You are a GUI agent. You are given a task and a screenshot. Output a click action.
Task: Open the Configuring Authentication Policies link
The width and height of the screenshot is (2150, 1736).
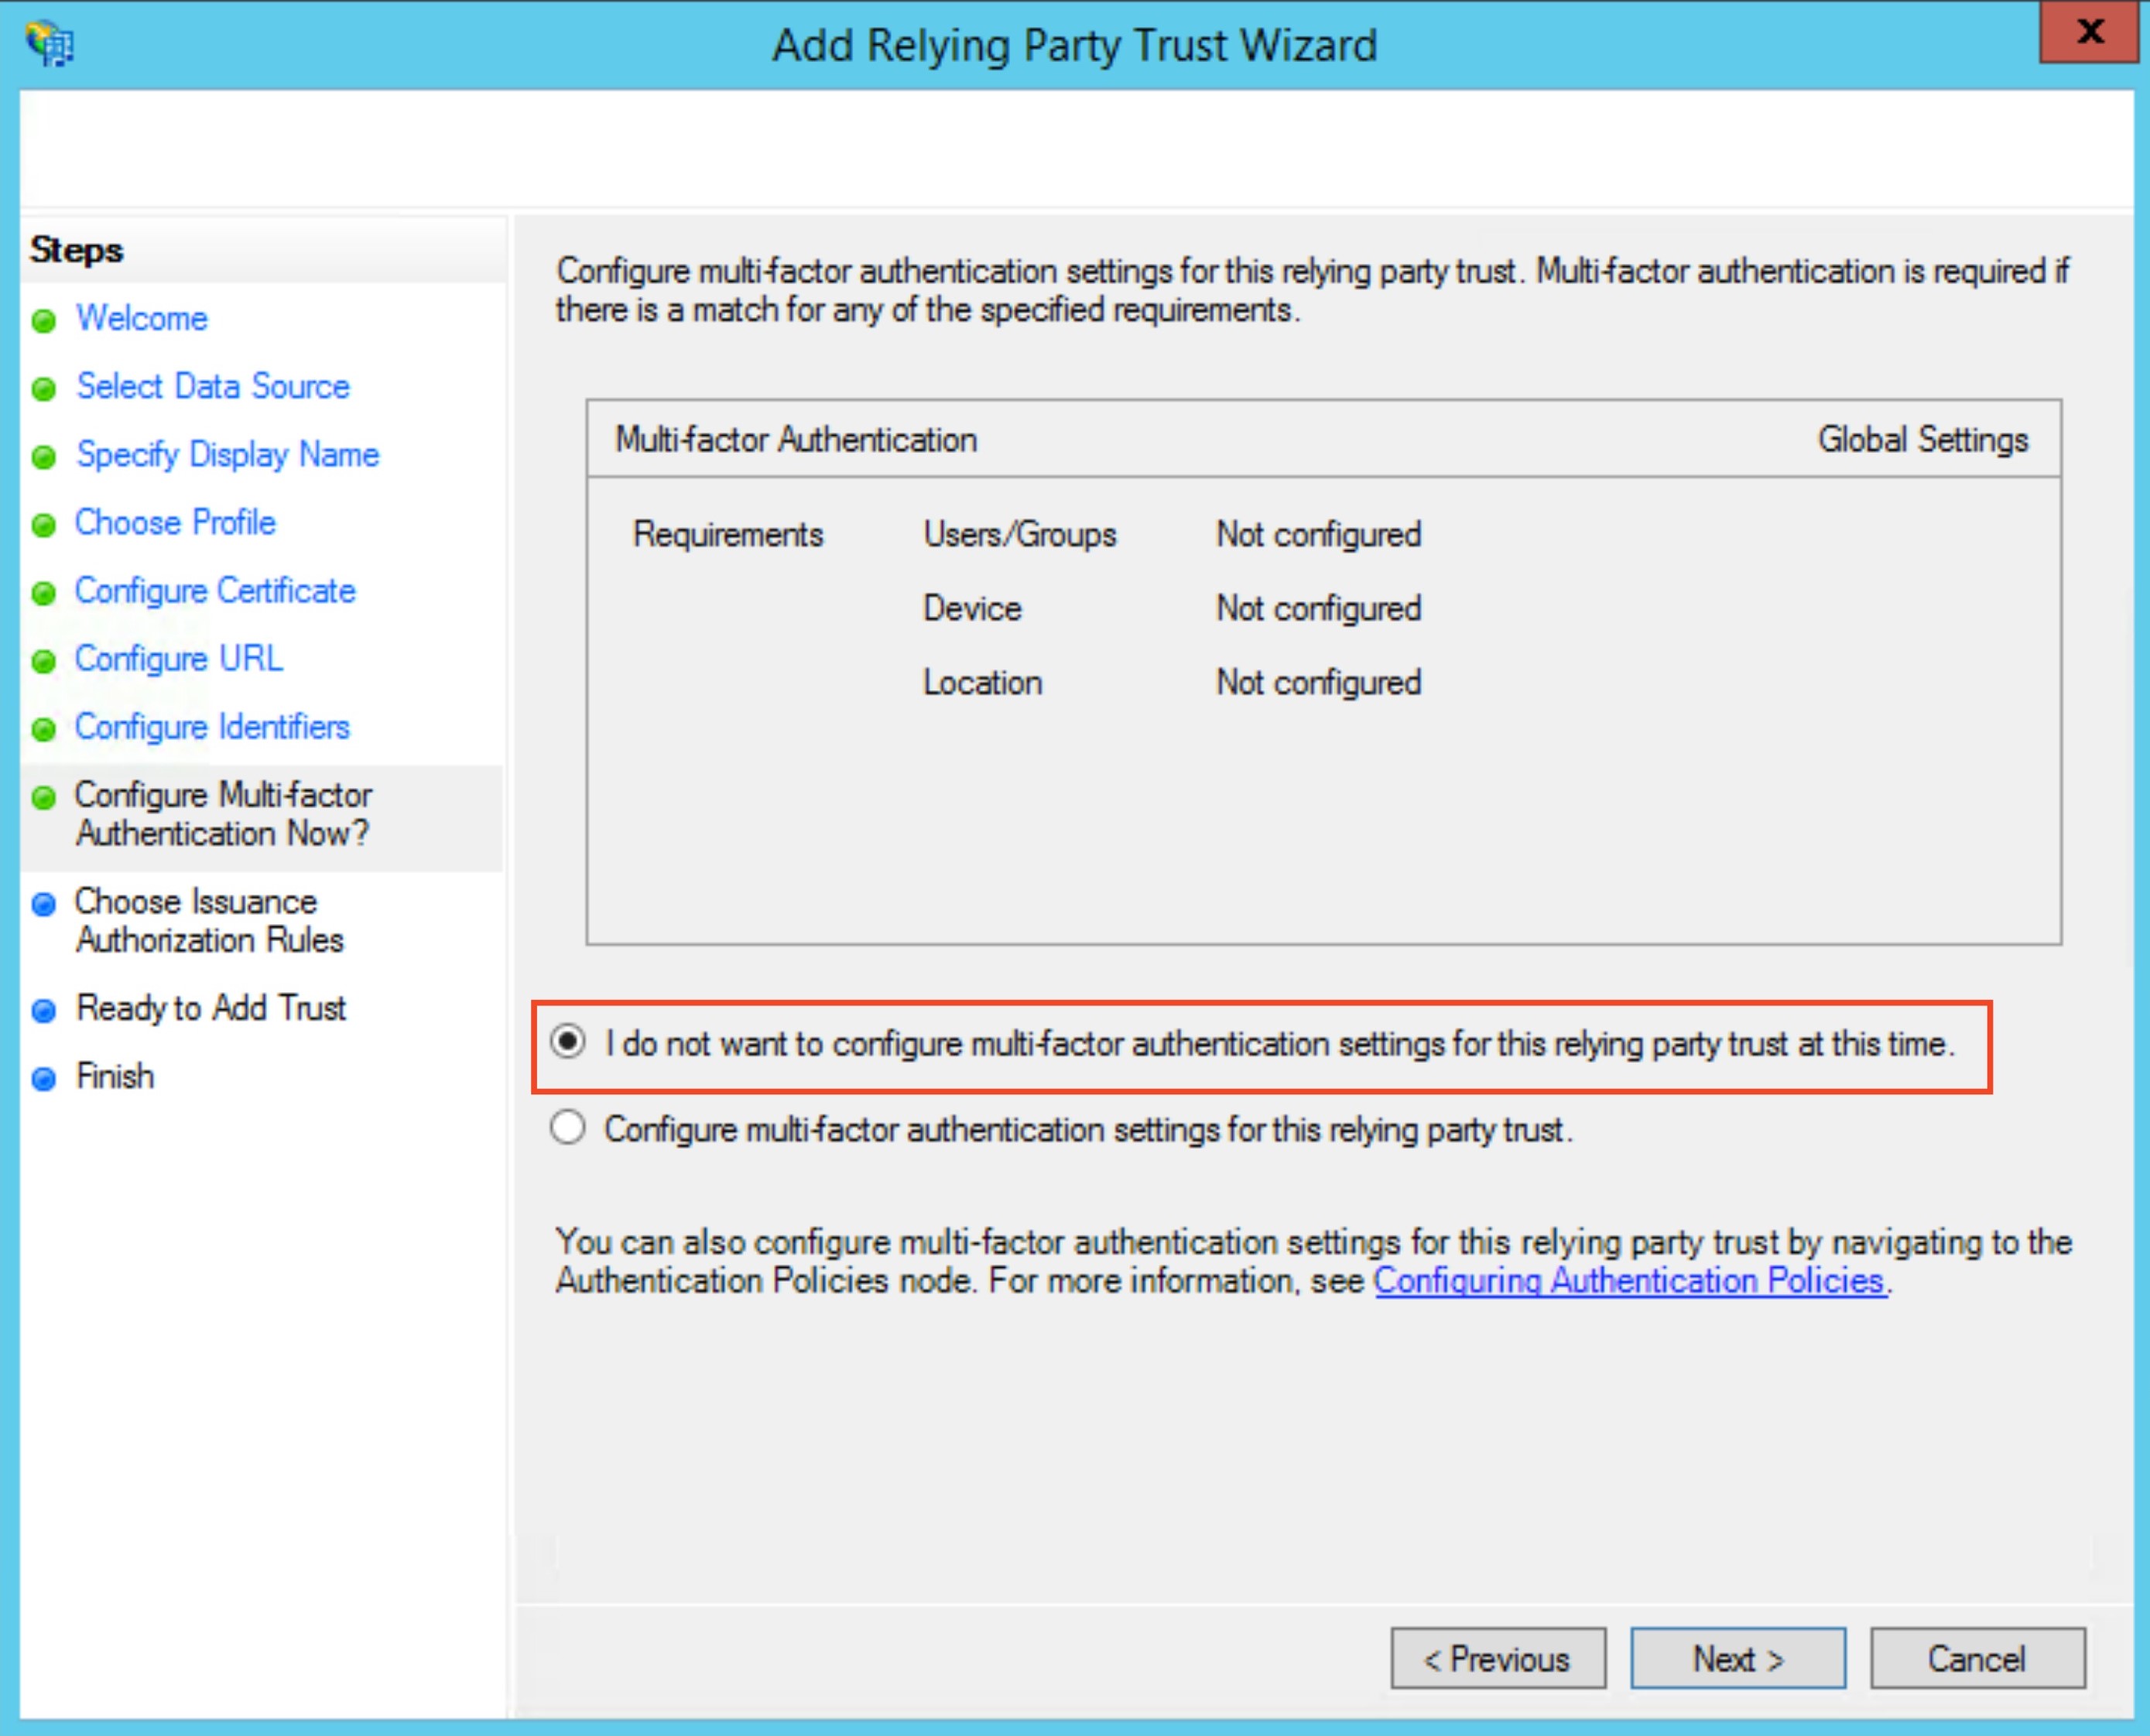coord(1629,1281)
